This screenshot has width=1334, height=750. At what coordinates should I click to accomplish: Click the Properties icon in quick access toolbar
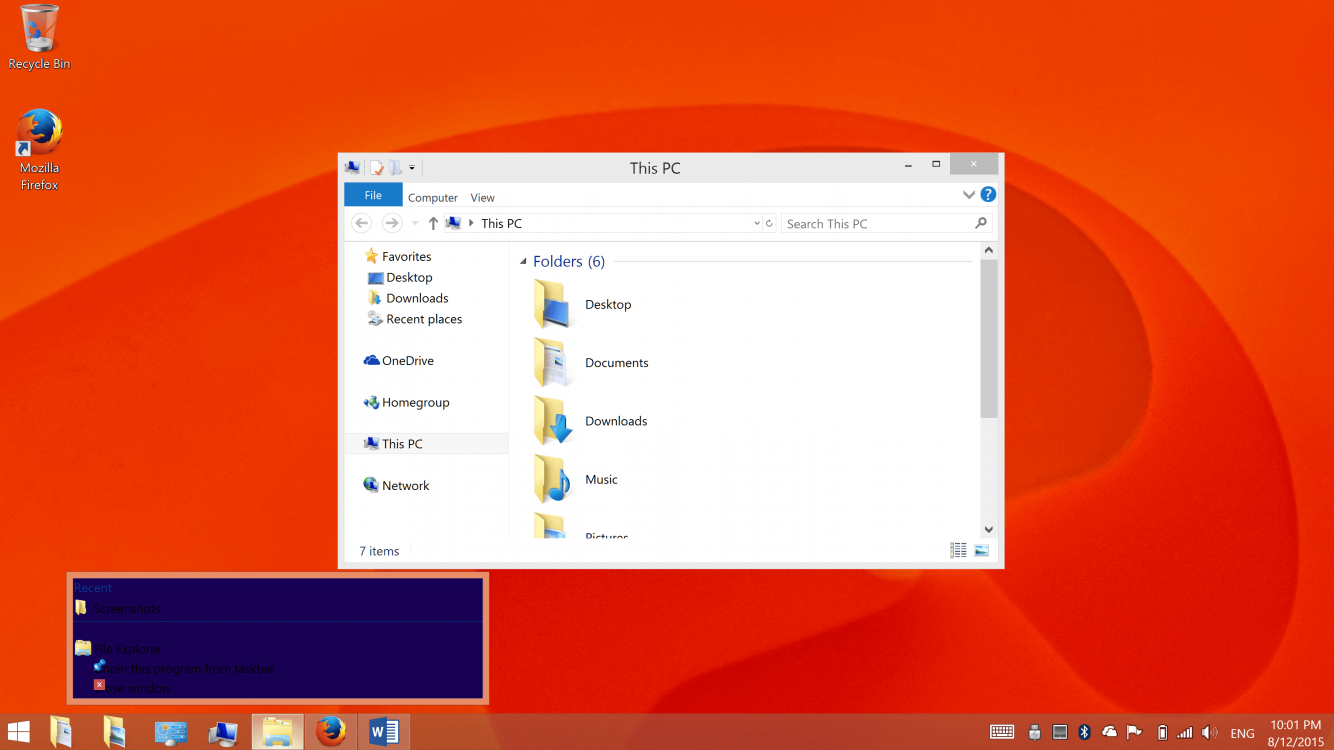[x=377, y=168]
